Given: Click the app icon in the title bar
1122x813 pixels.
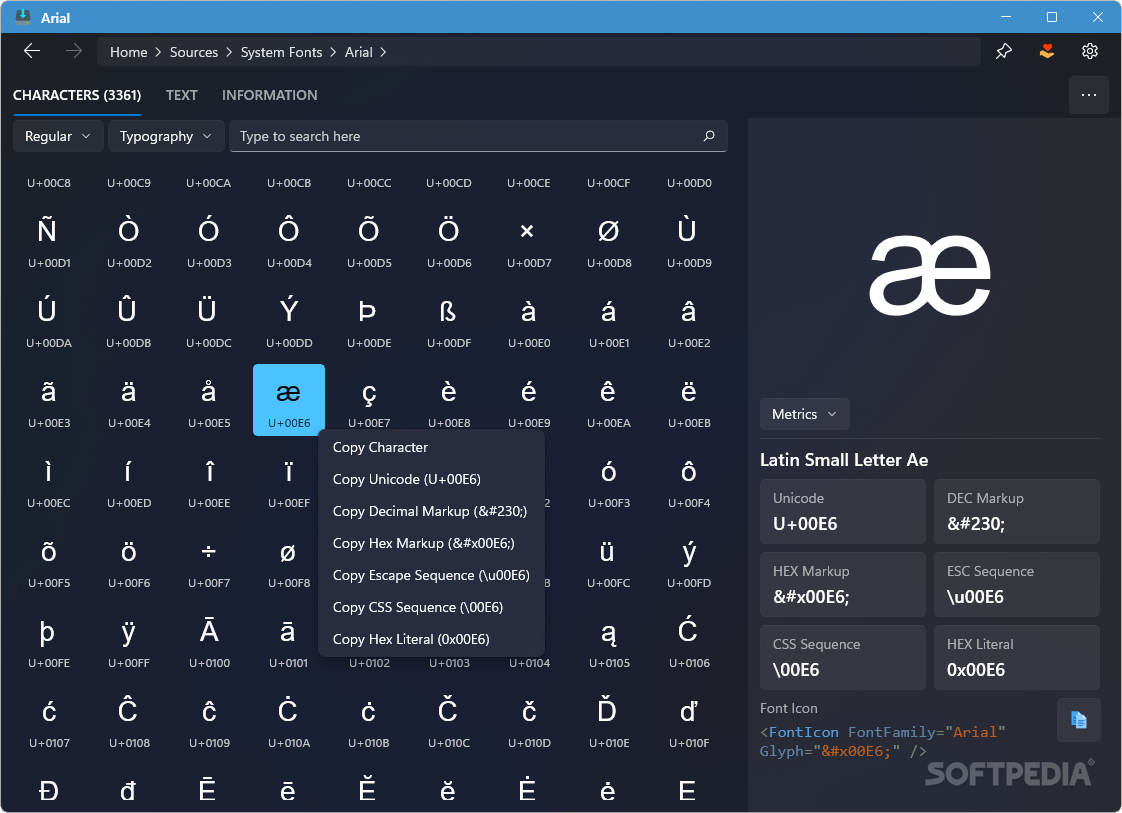Looking at the screenshot, I should 23,17.
